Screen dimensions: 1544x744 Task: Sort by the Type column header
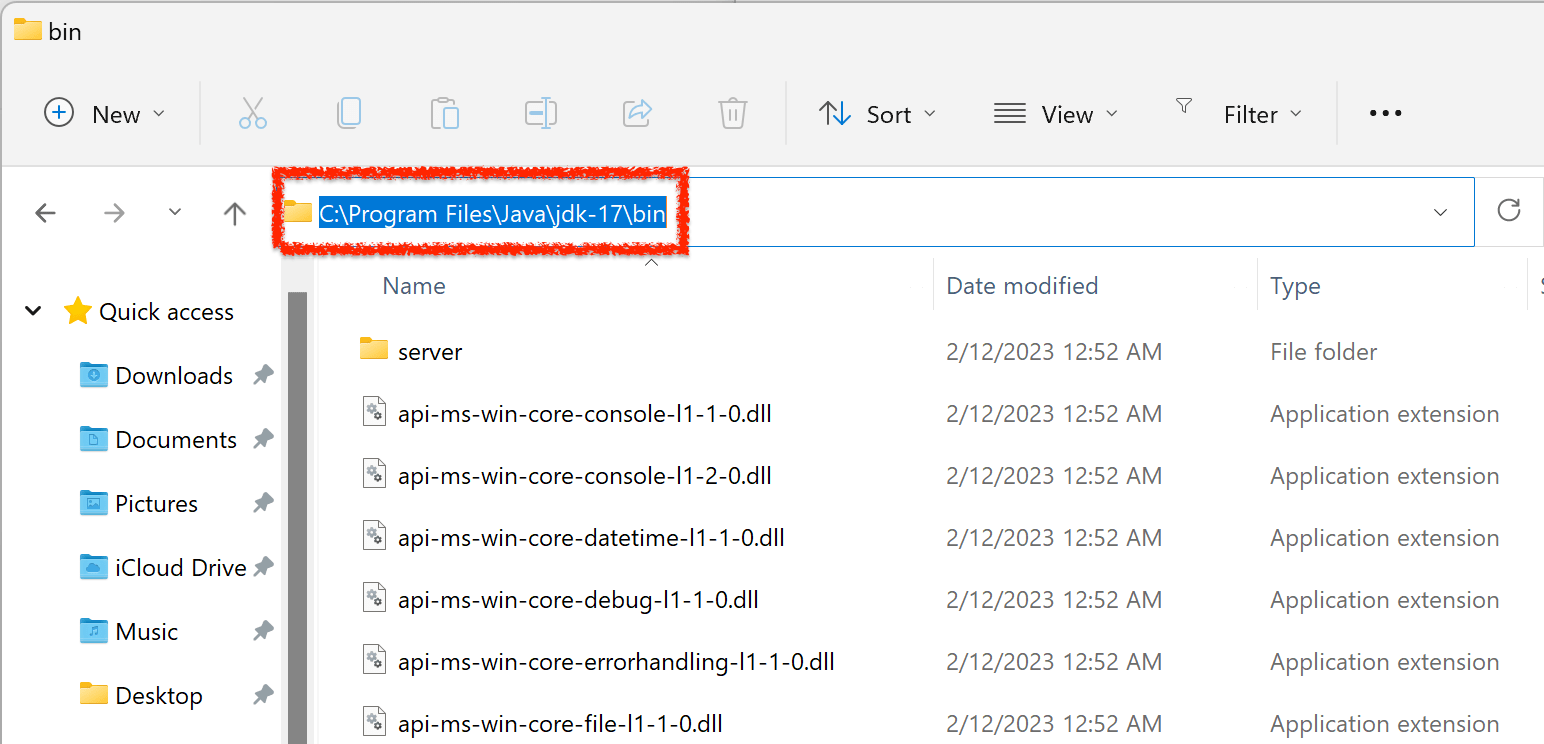tap(1295, 286)
